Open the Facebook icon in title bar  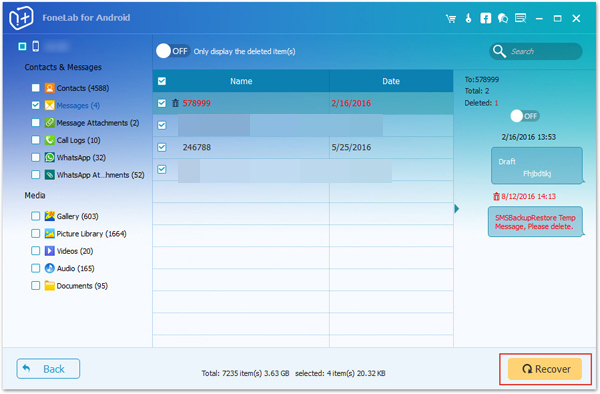point(486,18)
